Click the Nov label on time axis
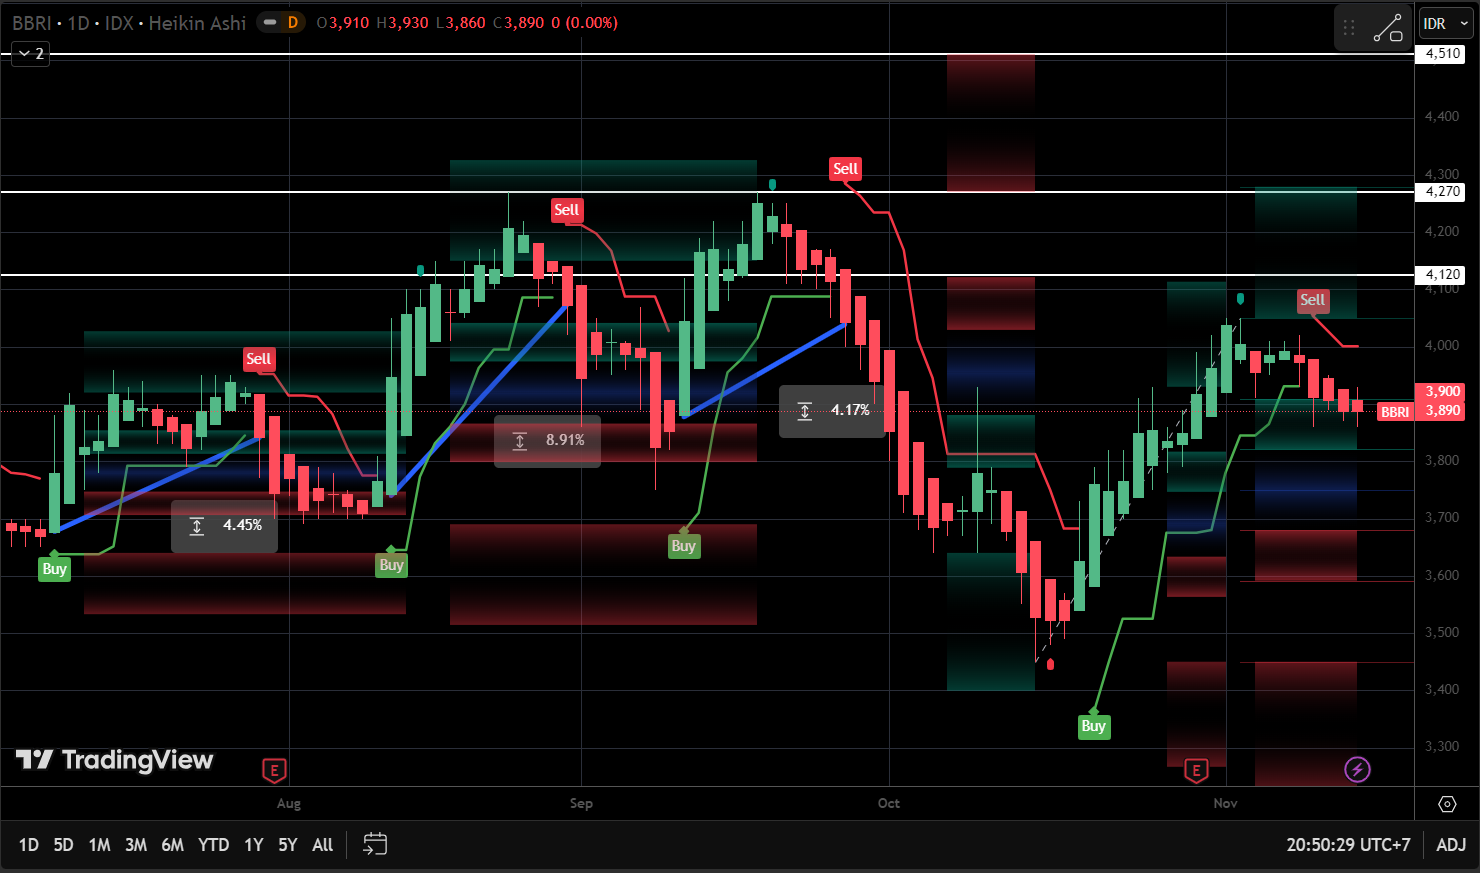 pyautogui.click(x=1226, y=803)
